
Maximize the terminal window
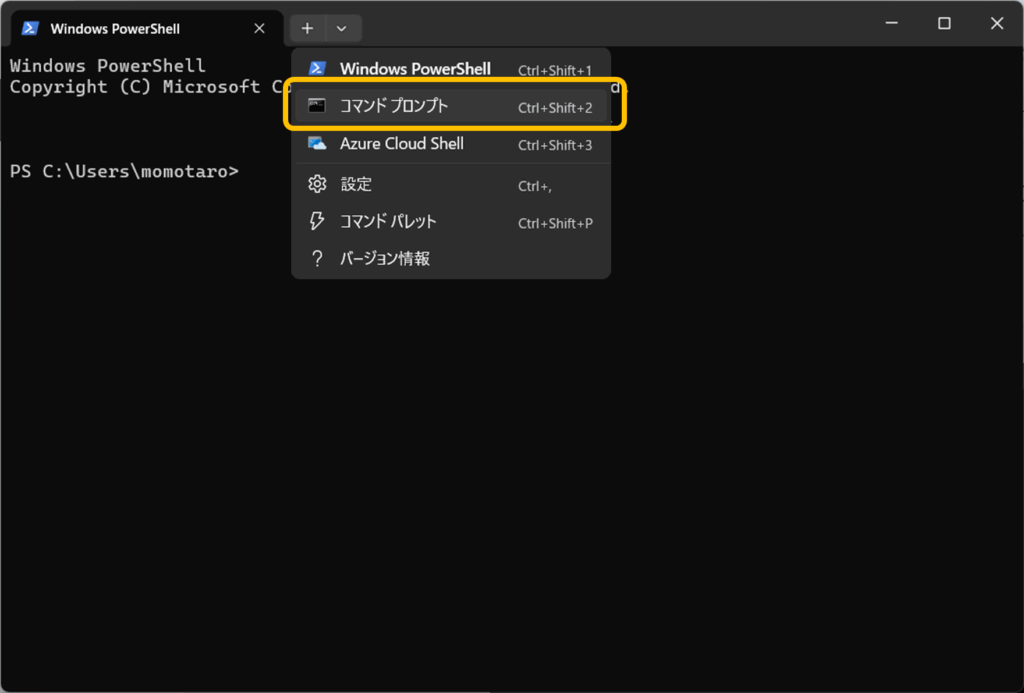(x=944, y=24)
